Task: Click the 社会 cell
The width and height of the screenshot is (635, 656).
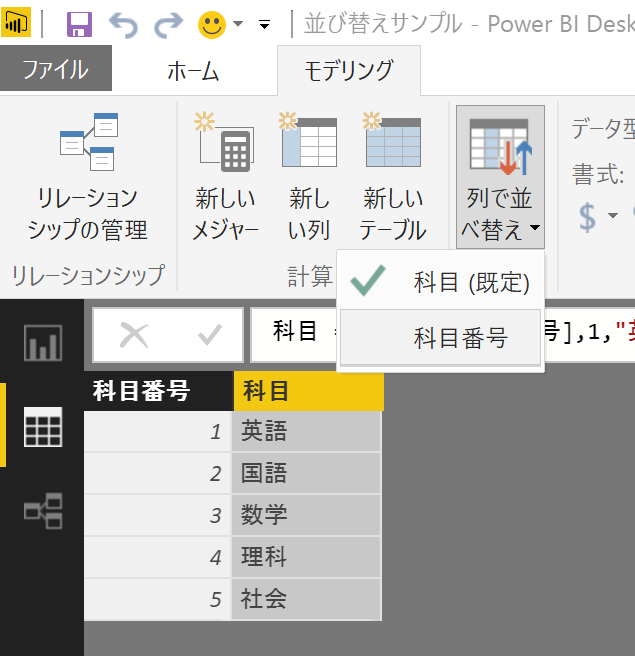Action: [x=306, y=599]
